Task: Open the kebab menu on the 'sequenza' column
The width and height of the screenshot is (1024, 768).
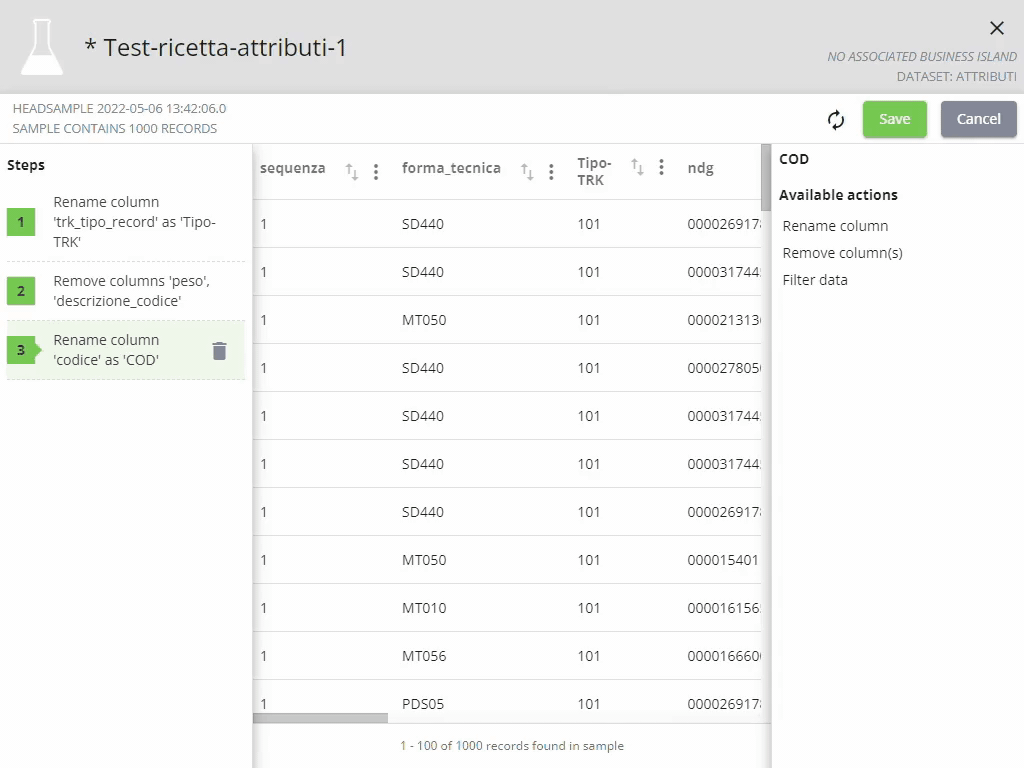Action: point(375,171)
